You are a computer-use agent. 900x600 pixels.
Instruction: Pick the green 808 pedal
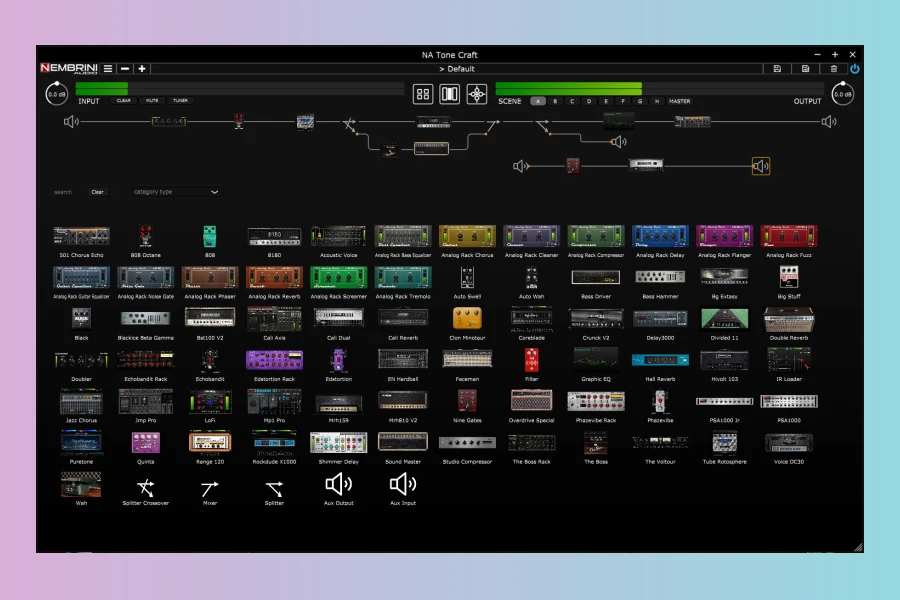(210, 237)
